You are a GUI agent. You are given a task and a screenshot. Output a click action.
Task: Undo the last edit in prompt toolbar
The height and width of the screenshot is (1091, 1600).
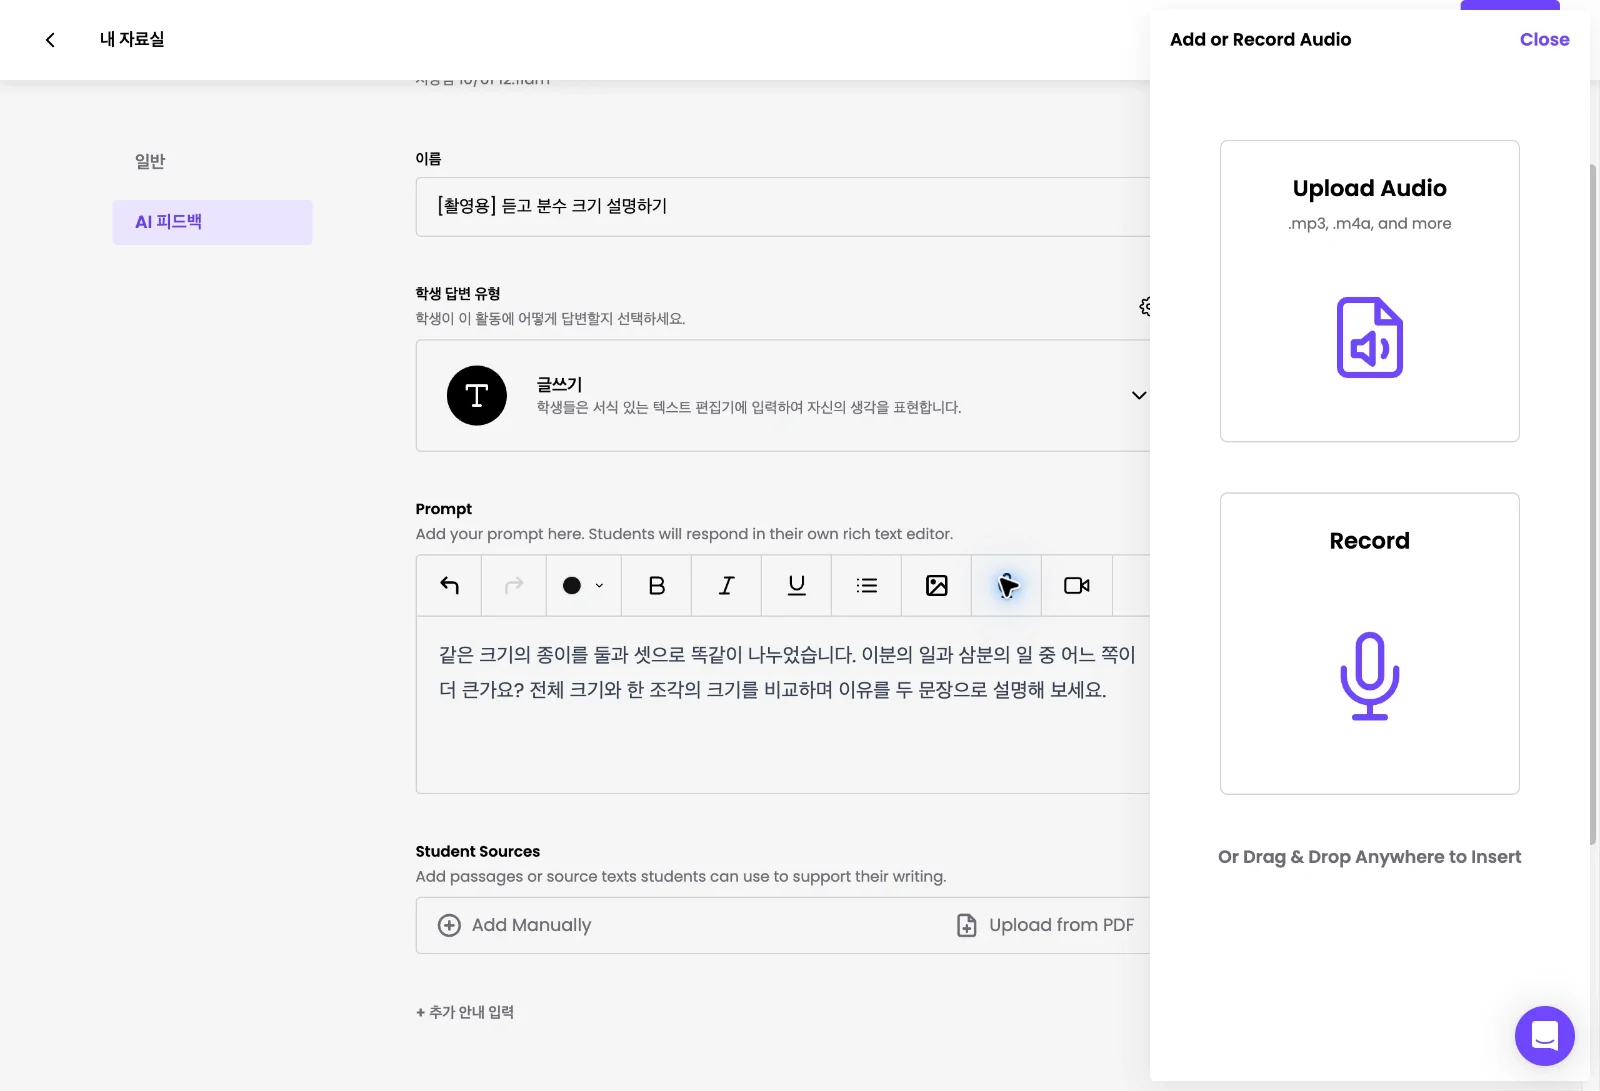click(450, 585)
